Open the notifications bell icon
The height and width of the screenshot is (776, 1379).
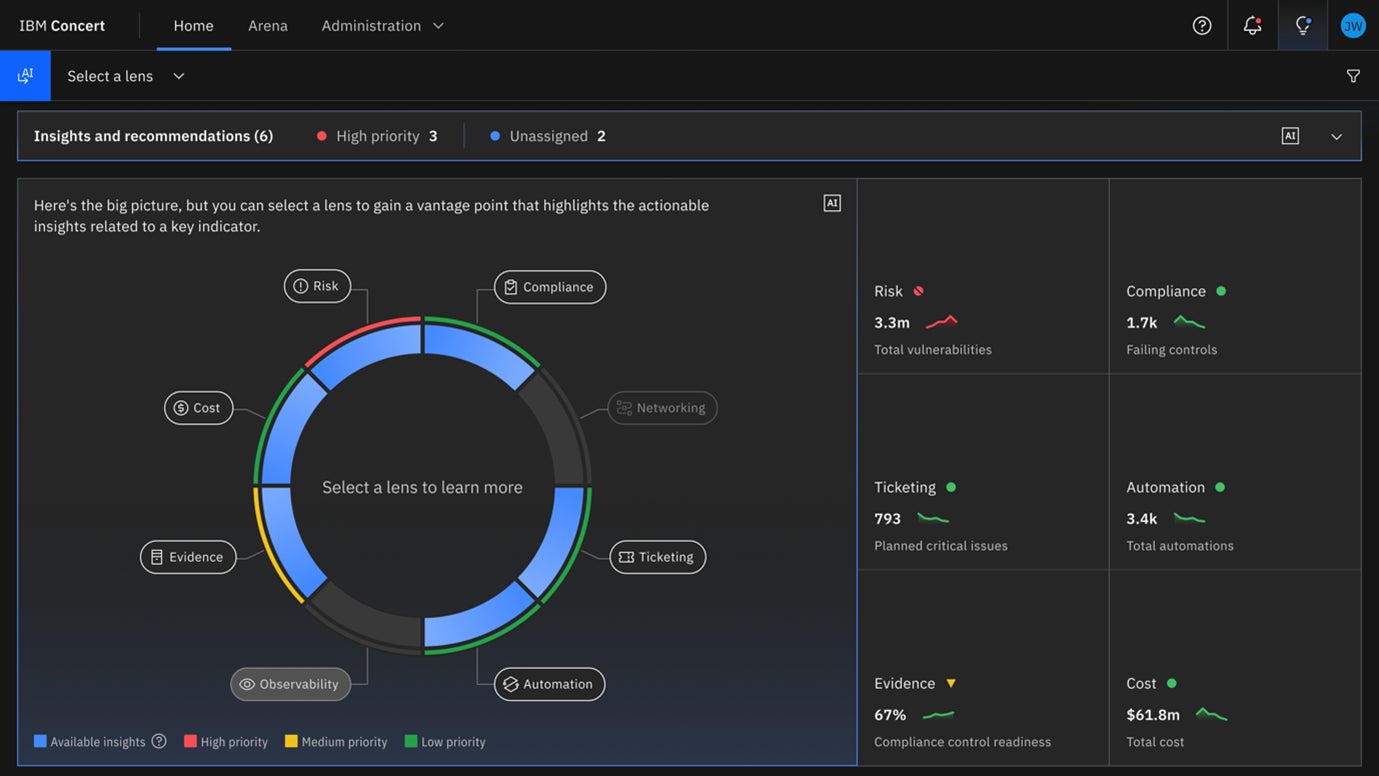coord(1252,26)
